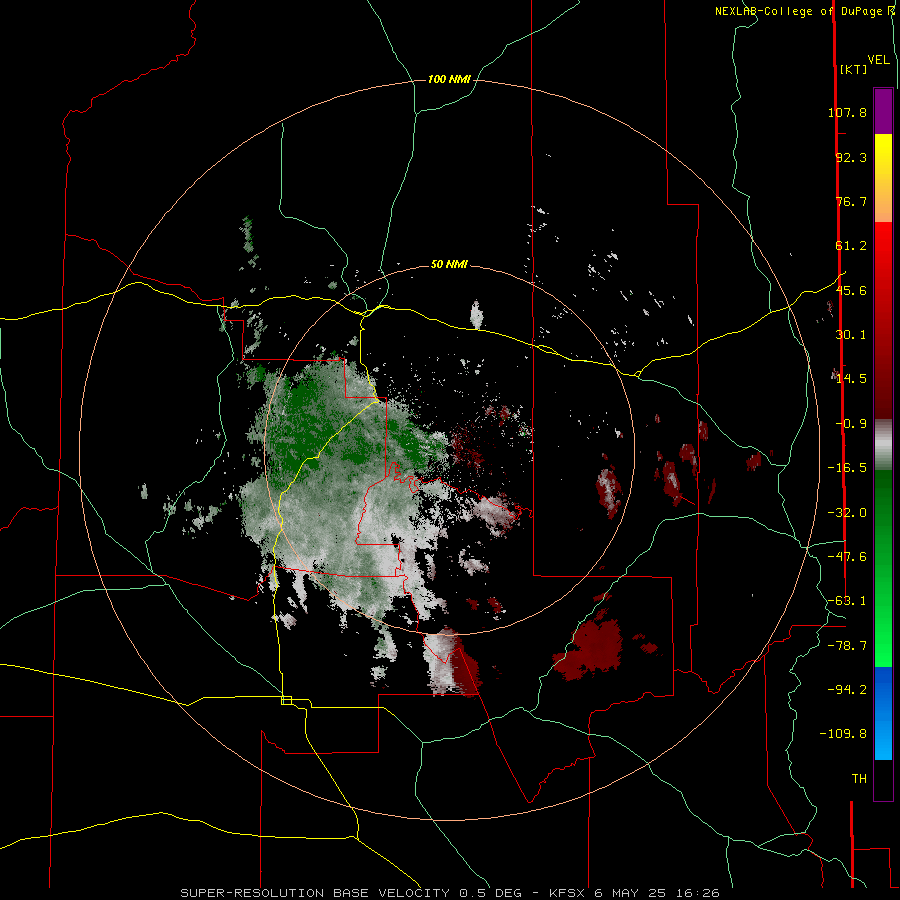Click the TH legend label

pos(859,779)
